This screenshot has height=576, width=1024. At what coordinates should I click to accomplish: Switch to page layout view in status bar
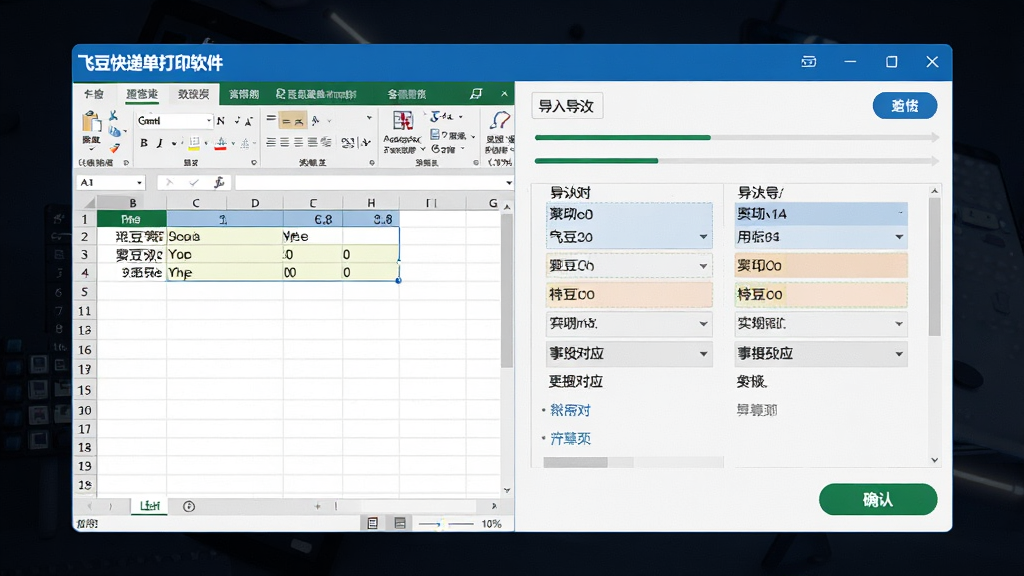[x=372, y=523]
